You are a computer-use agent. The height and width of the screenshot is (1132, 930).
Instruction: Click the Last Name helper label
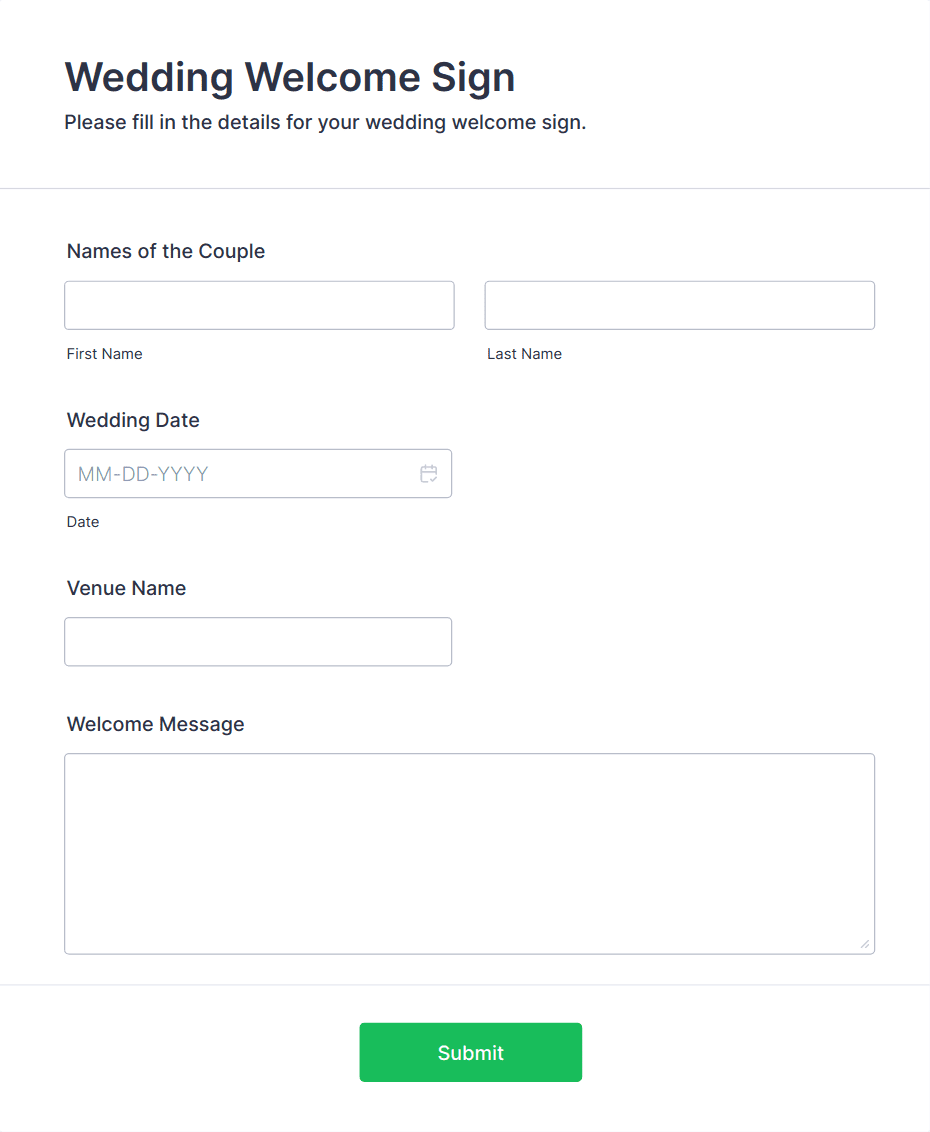[524, 353]
